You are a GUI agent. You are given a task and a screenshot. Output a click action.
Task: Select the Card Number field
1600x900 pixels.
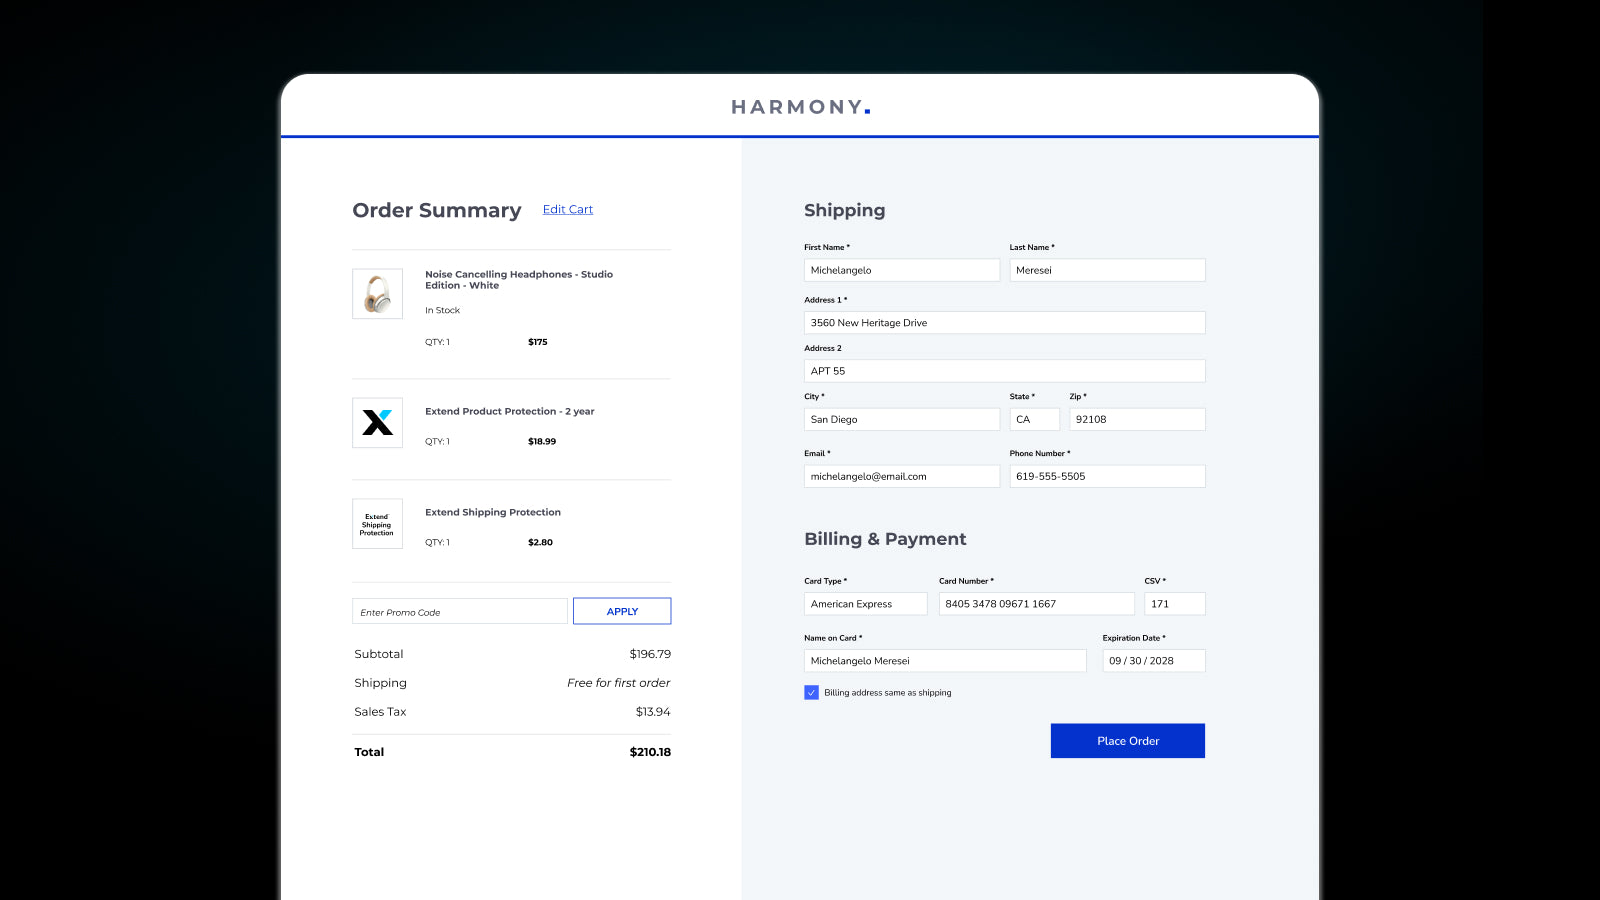(x=1036, y=603)
